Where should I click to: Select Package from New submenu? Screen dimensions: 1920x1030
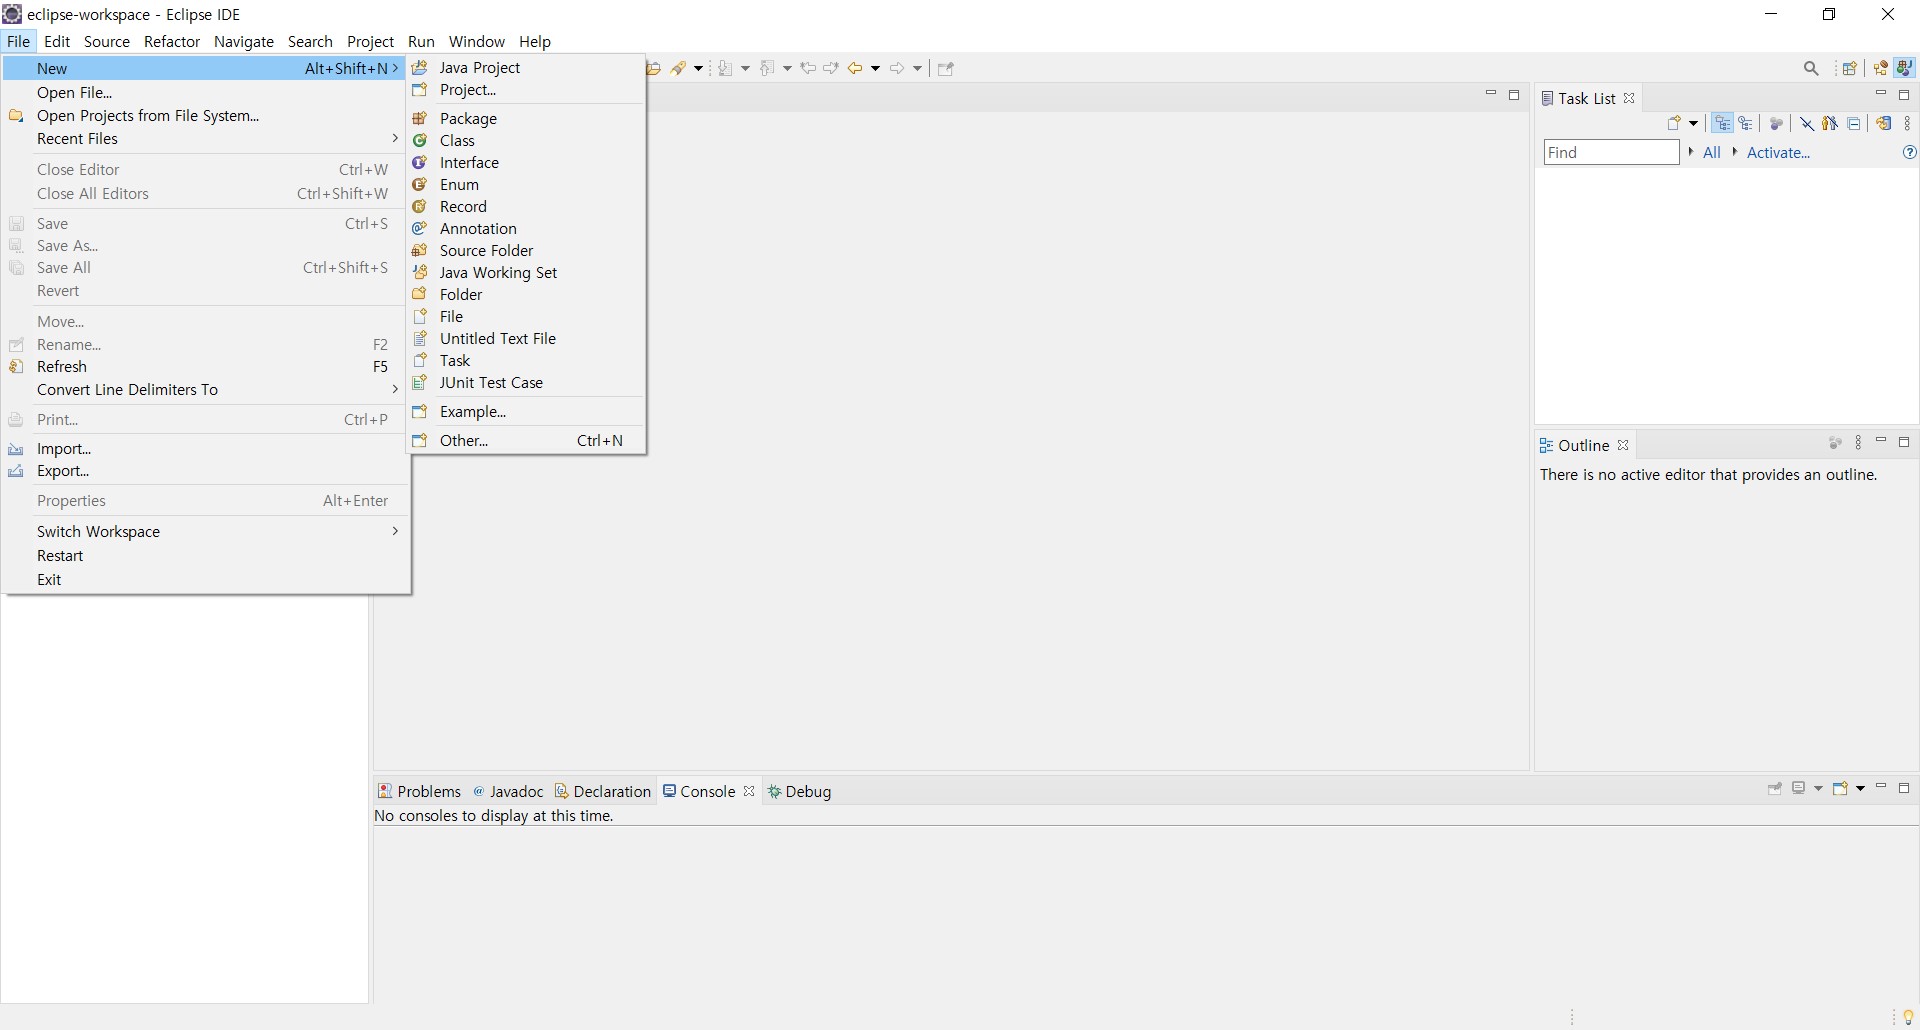[526, 119]
